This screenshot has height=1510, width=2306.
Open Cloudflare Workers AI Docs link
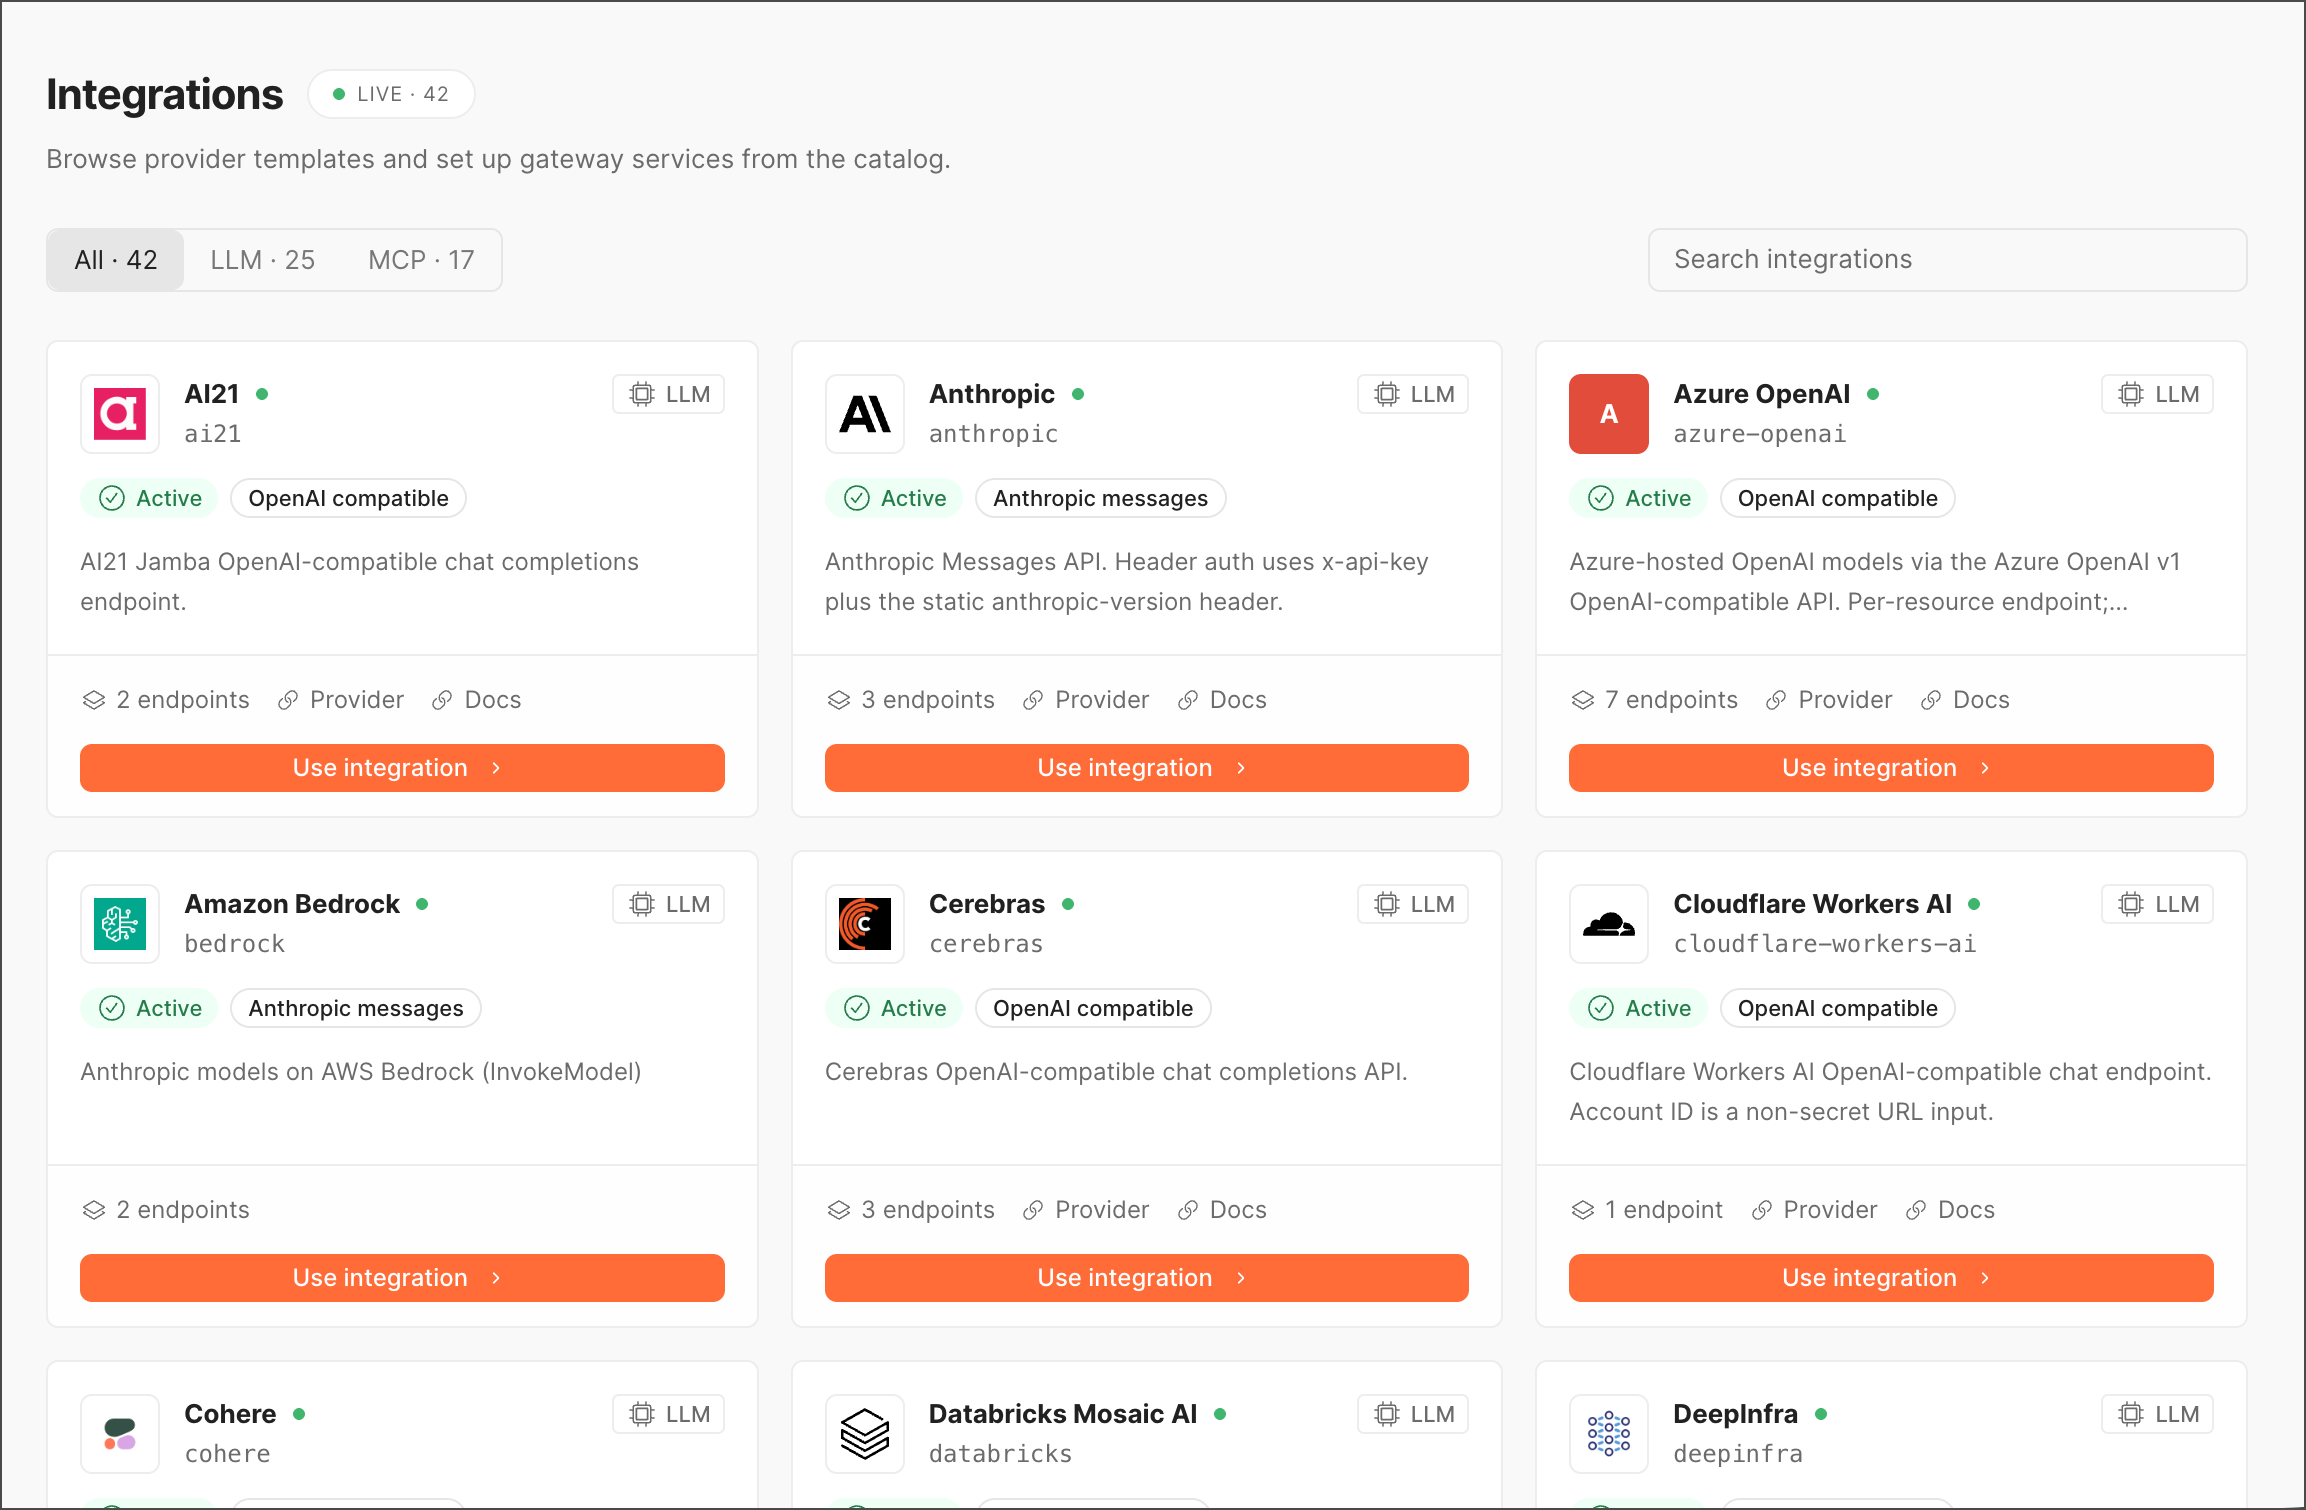tap(1950, 1210)
